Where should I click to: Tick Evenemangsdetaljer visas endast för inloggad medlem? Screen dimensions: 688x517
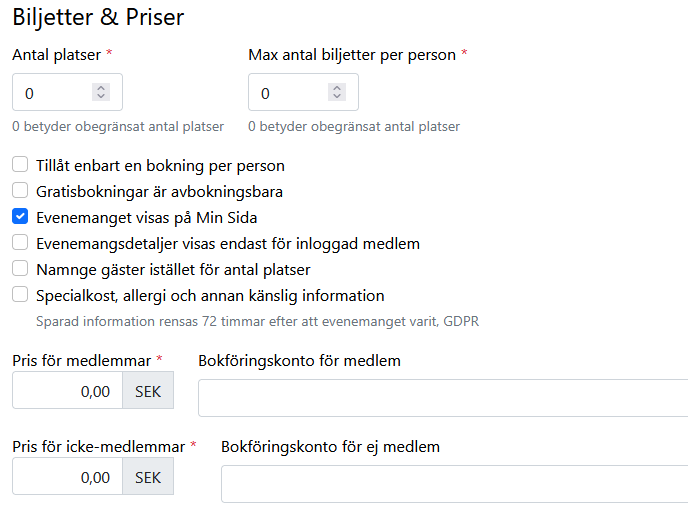(x=20, y=242)
